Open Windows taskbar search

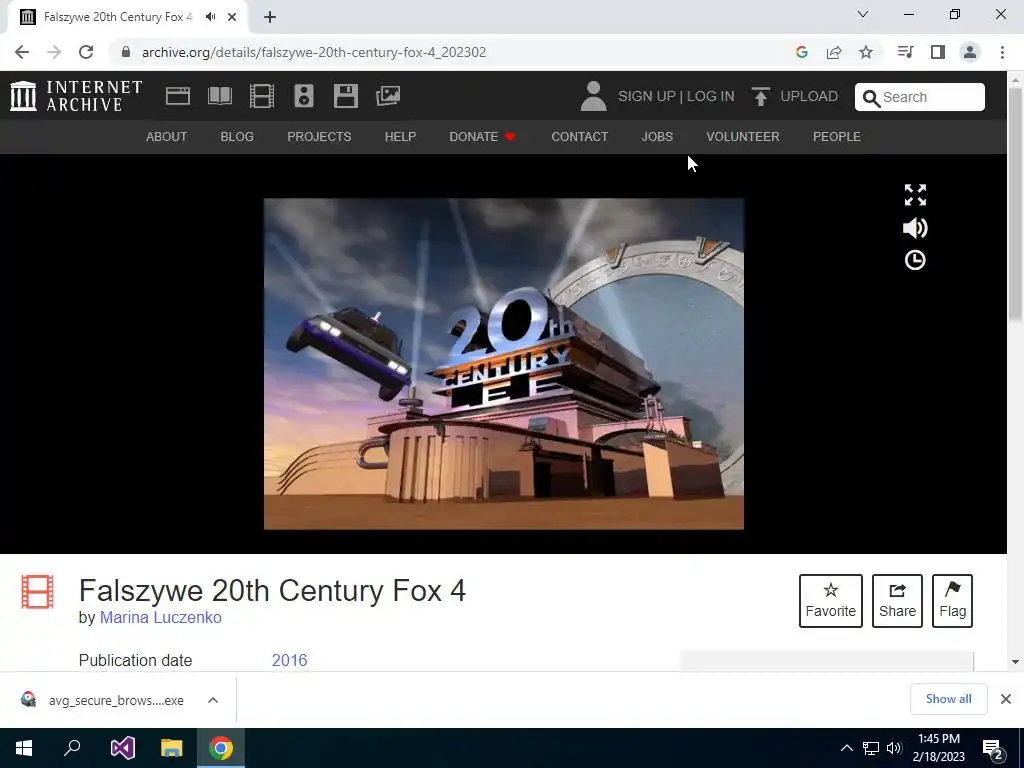click(x=72, y=748)
